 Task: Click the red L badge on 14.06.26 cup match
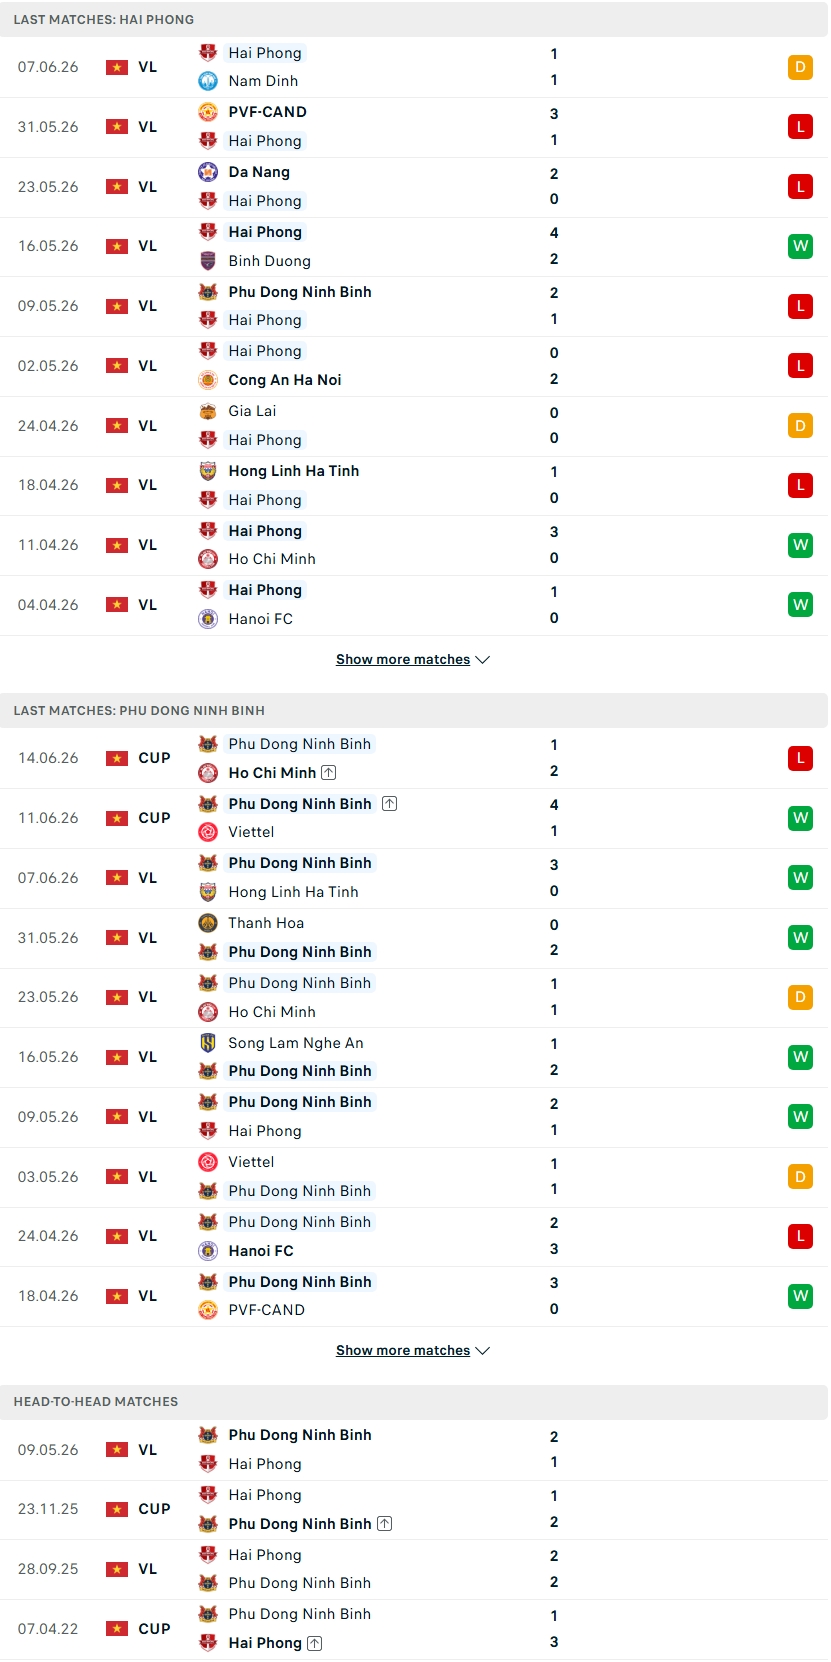coord(800,758)
